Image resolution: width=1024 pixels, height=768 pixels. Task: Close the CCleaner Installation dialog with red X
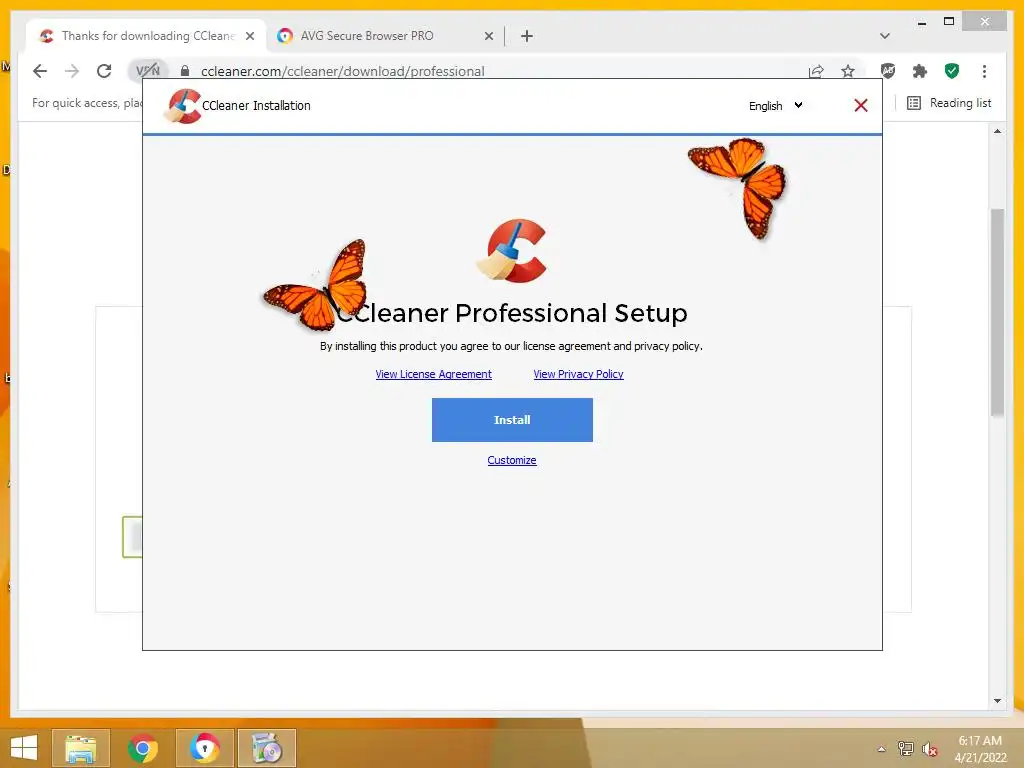click(x=861, y=105)
